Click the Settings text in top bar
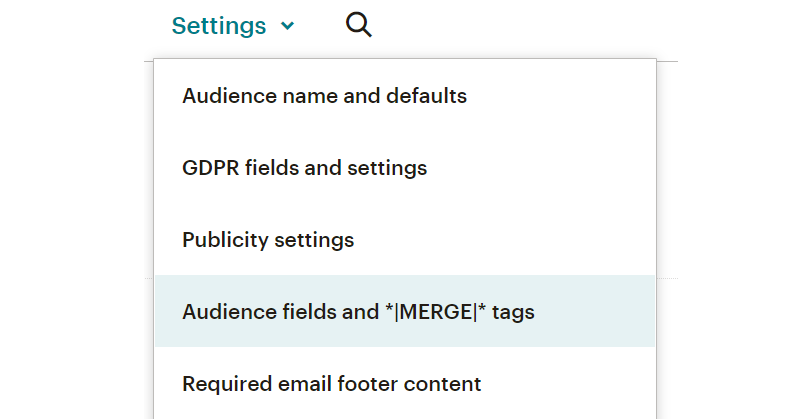This screenshot has height=419, width=806. point(219,26)
